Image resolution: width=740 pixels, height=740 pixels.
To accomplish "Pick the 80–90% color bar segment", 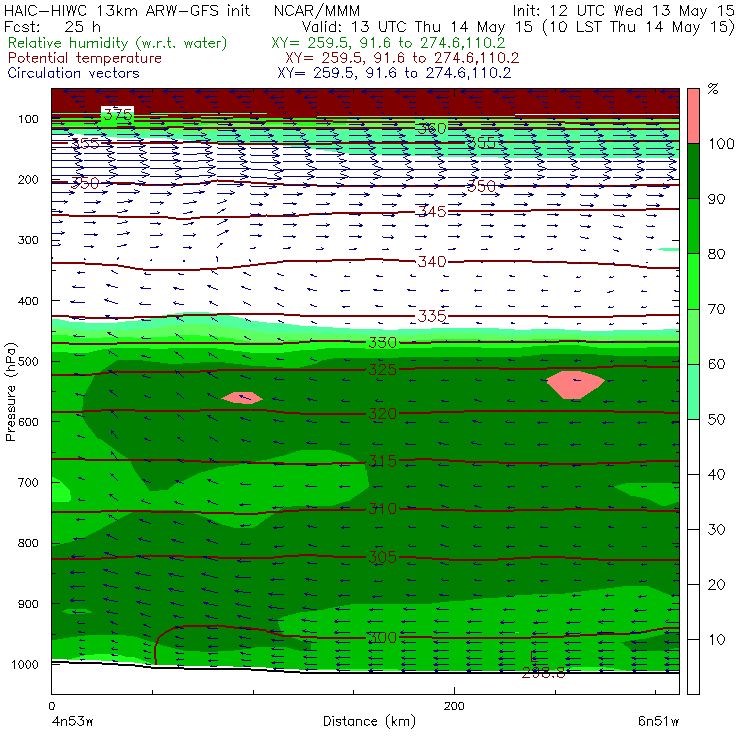I will coord(693,226).
